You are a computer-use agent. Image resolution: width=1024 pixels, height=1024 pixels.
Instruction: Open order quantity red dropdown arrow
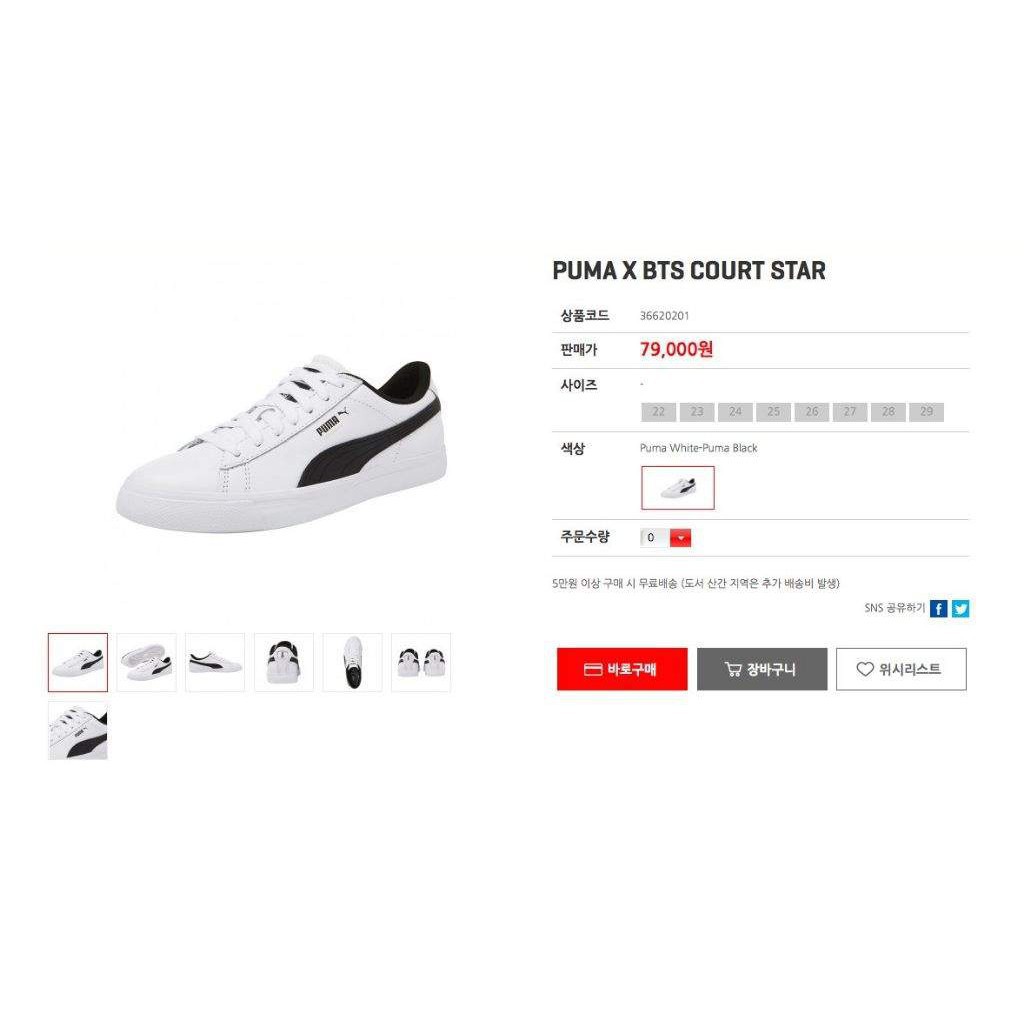680,537
